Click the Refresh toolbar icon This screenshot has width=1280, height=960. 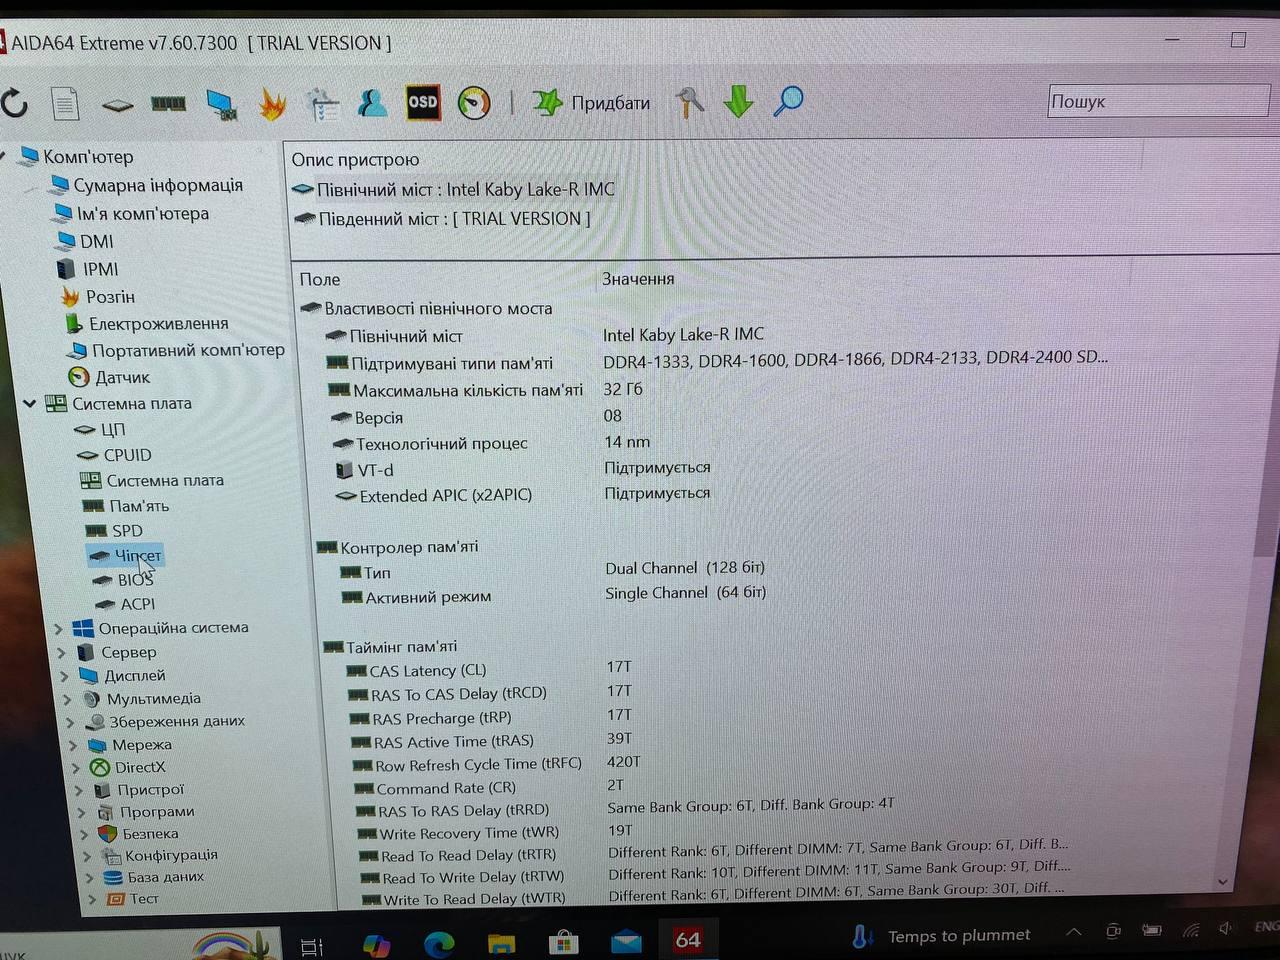tap(14, 102)
